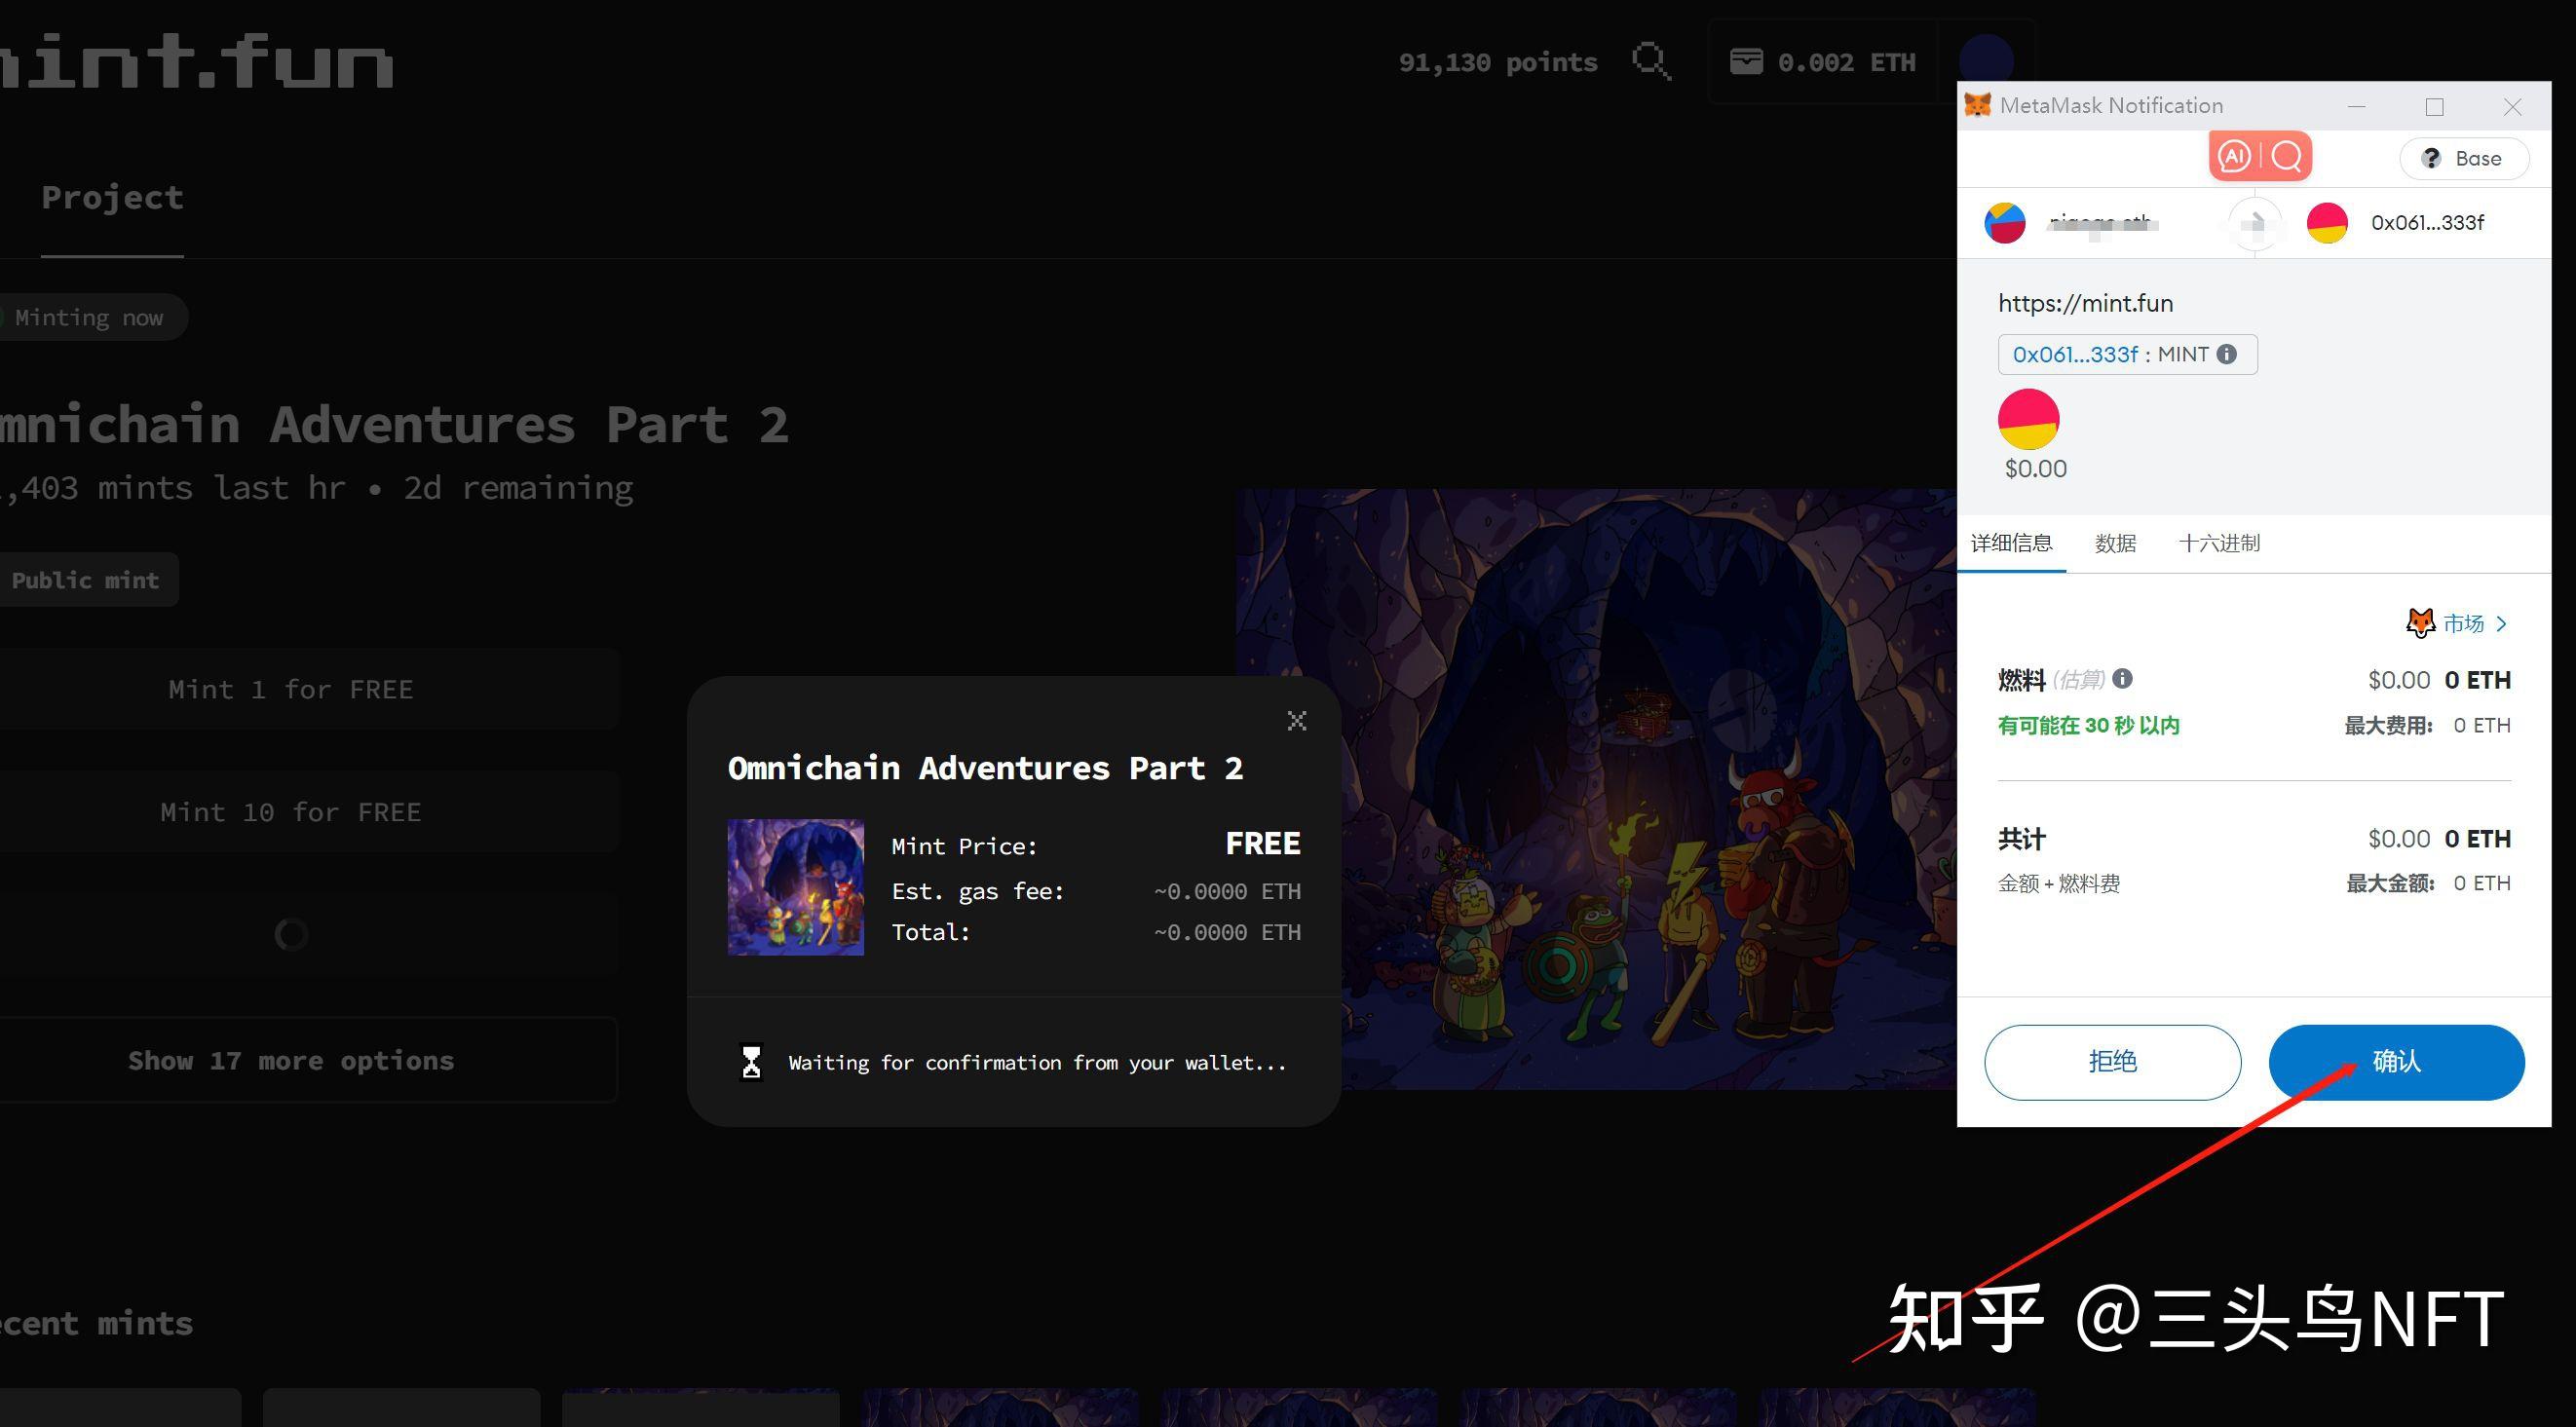Click the search magnifier icon in mint.fun header
Image resolution: width=2576 pixels, height=1427 pixels.
(1650, 62)
